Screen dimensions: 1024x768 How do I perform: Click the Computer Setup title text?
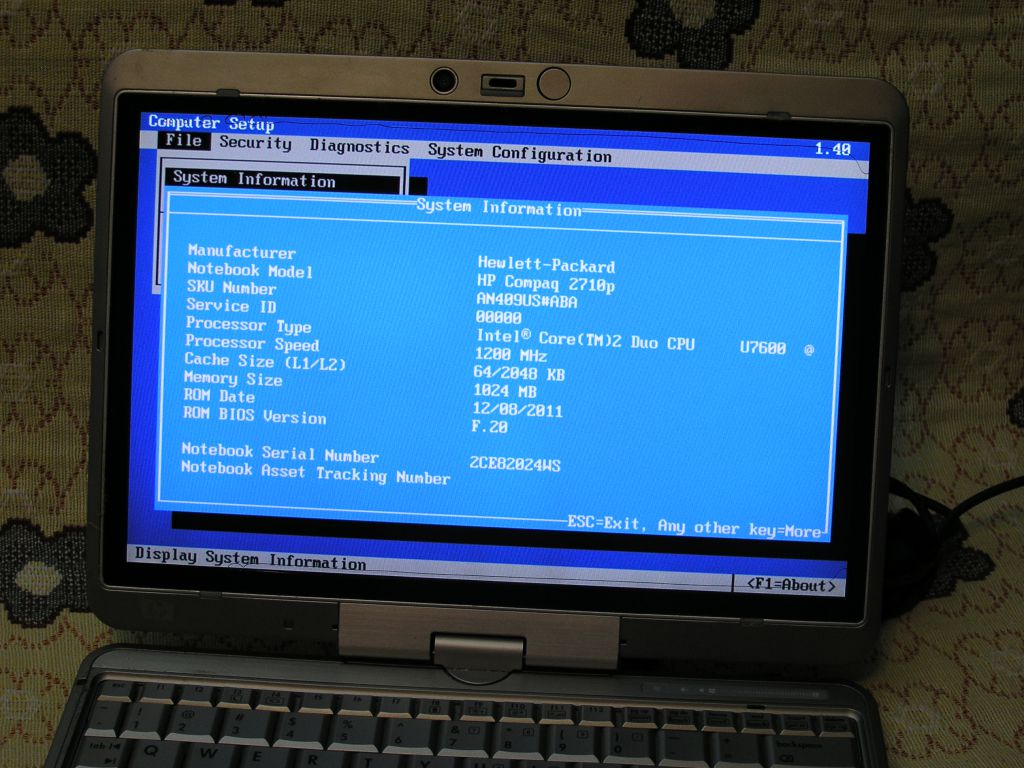pos(211,122)
